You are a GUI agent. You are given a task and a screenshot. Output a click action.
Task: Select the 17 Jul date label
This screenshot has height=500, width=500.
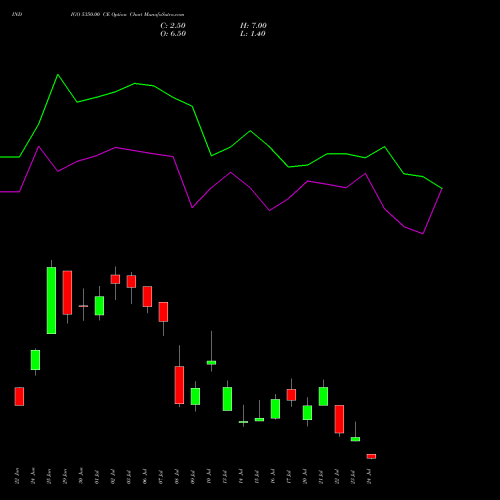(289, 476)
